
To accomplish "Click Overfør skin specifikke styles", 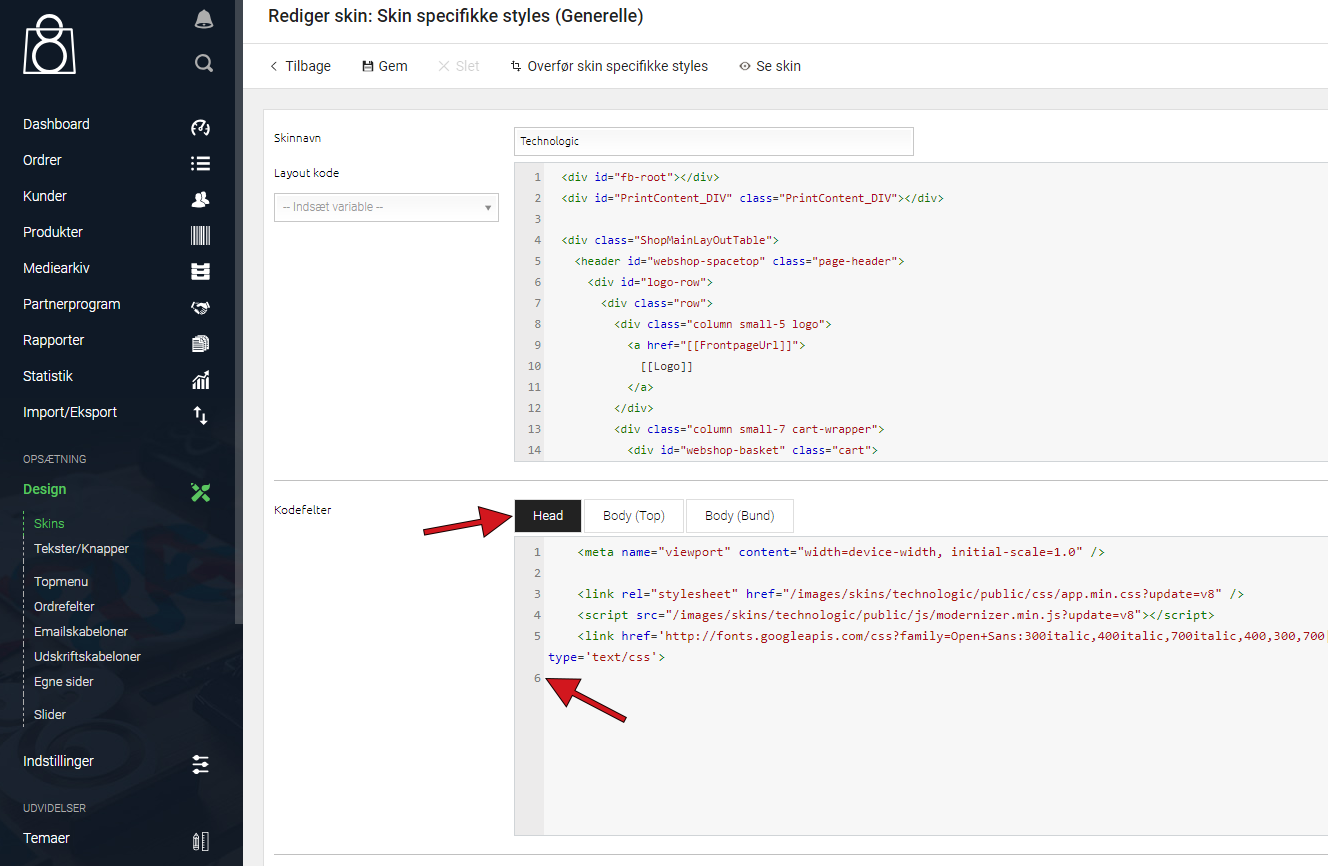I will [x=609, y=66].
